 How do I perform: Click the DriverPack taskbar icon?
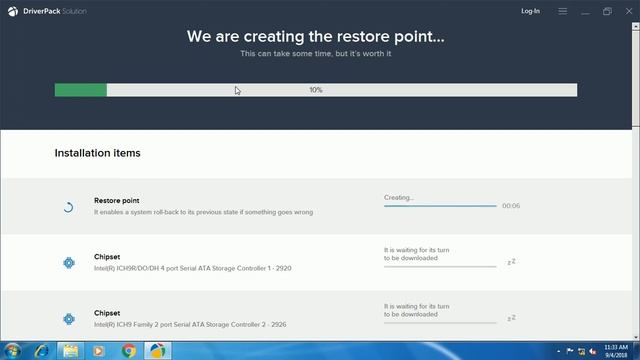158,351
